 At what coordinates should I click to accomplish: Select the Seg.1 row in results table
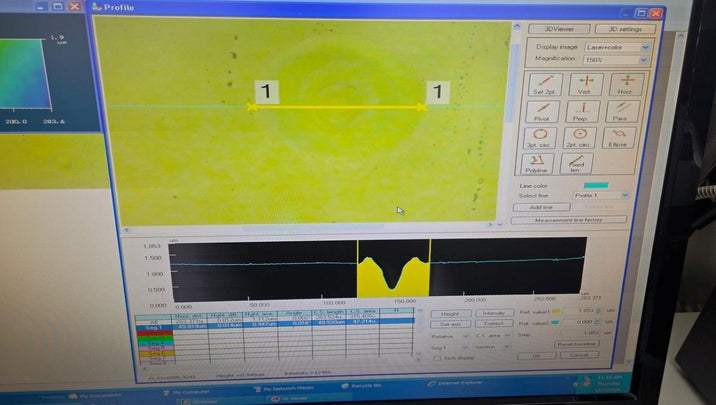tap(275, 324)
